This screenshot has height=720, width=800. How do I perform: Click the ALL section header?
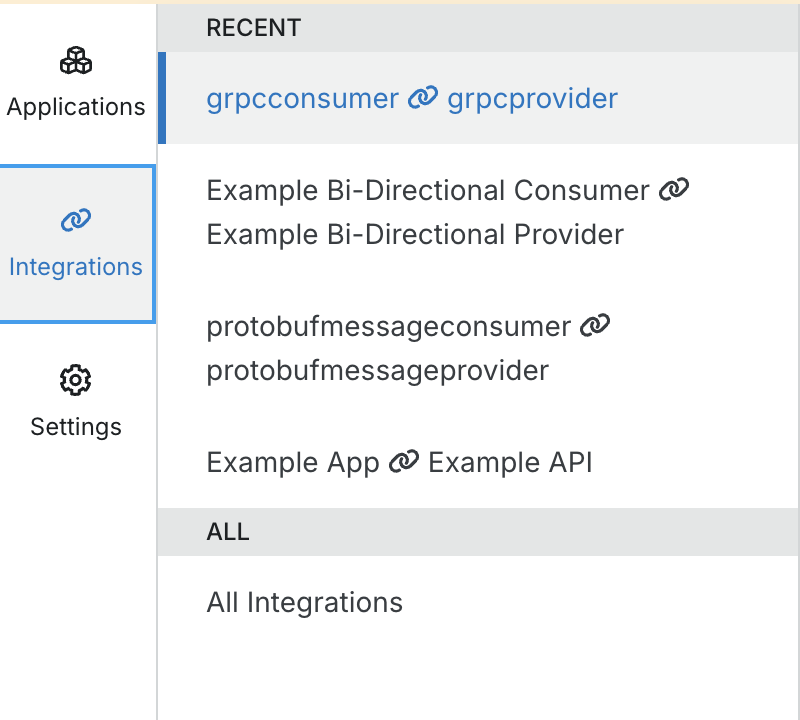coord(229,532)
